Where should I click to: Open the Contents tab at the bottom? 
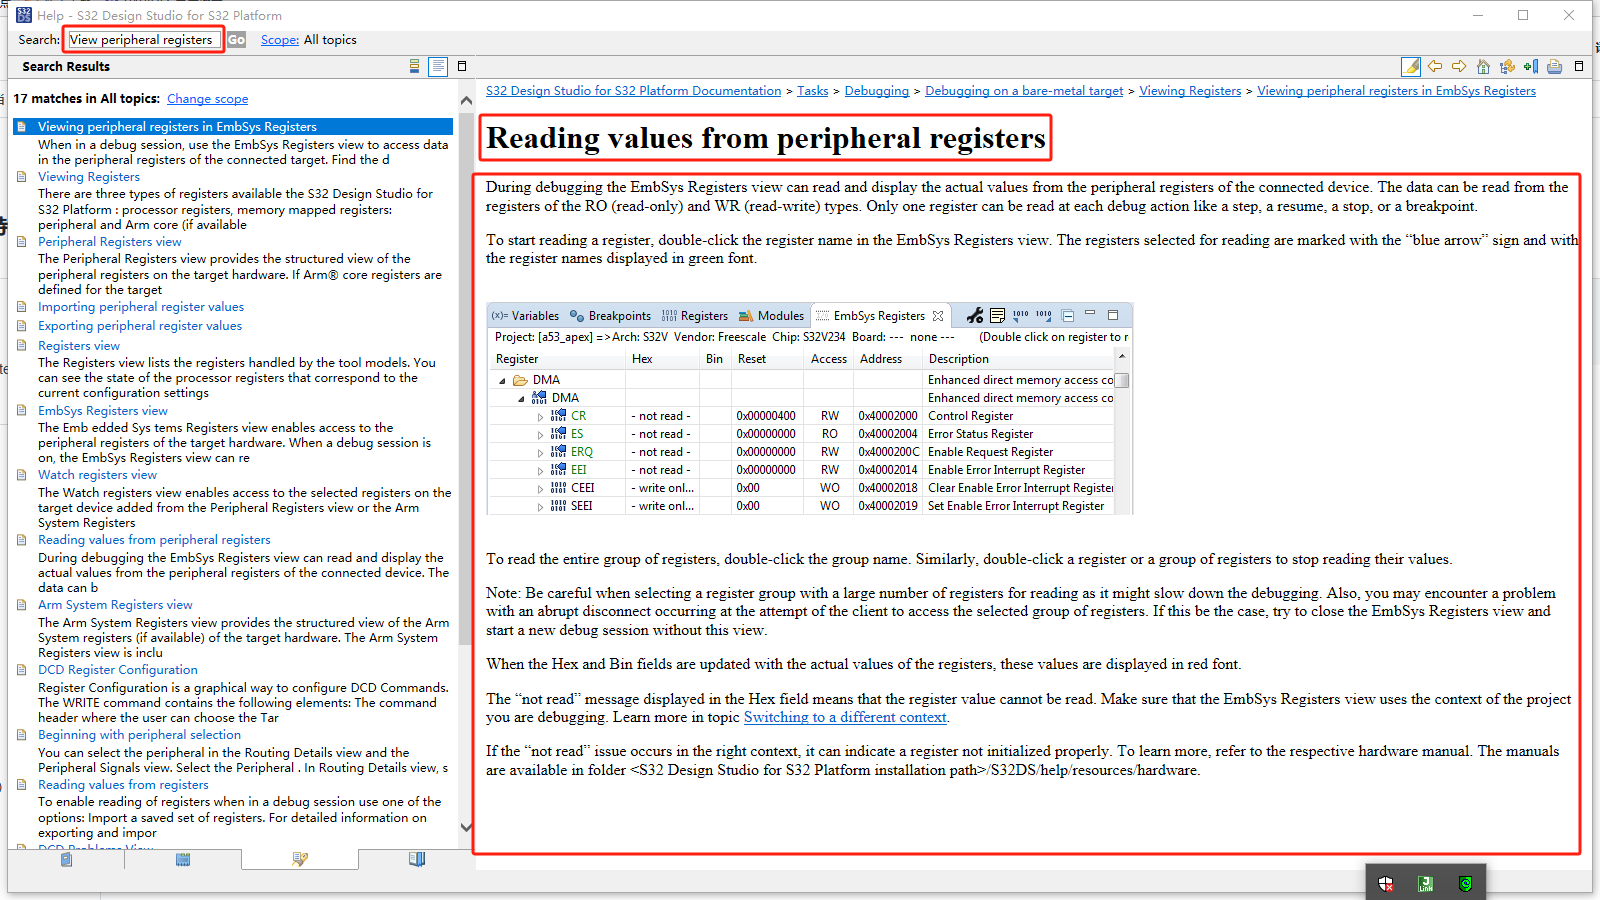click(x=66, y=859)
